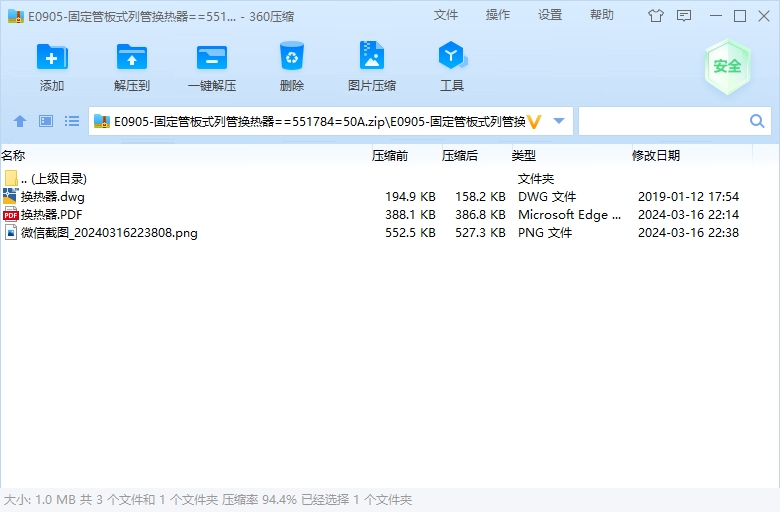The height and width of the screenshot is (512, 780).
Task: Maximize the 360压缩 window
Action: pyautogui.click(x=740, y=16)
